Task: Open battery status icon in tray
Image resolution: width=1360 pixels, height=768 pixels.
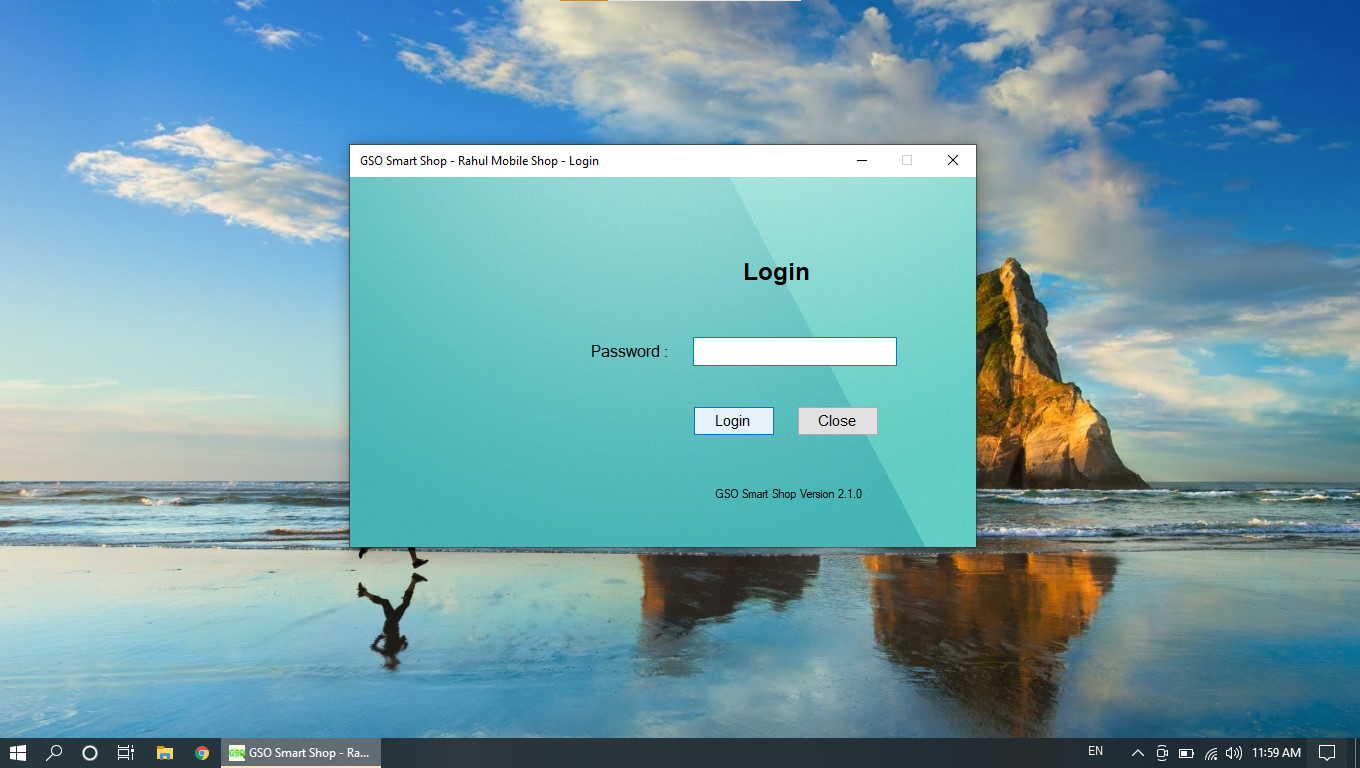Action: [1186, 753]
